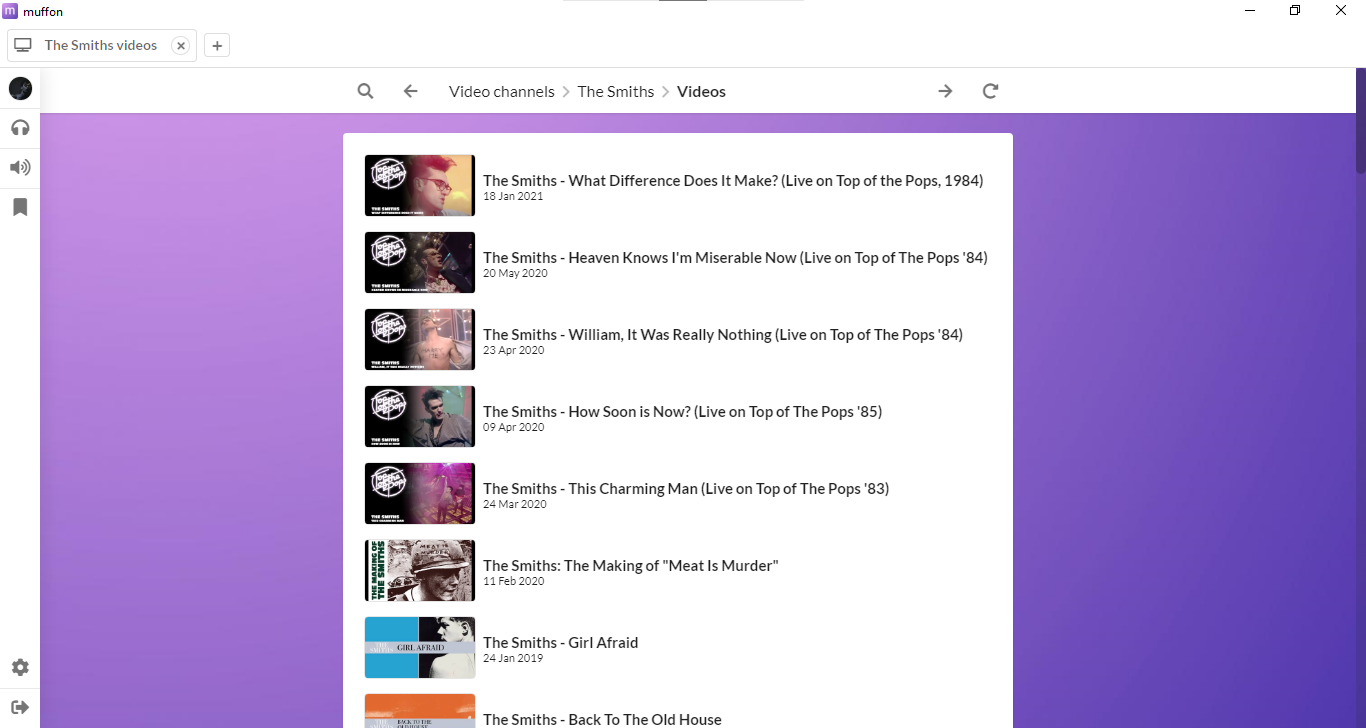
Task: Click the date 18 Jan 2021
Action: click(513, 197)
